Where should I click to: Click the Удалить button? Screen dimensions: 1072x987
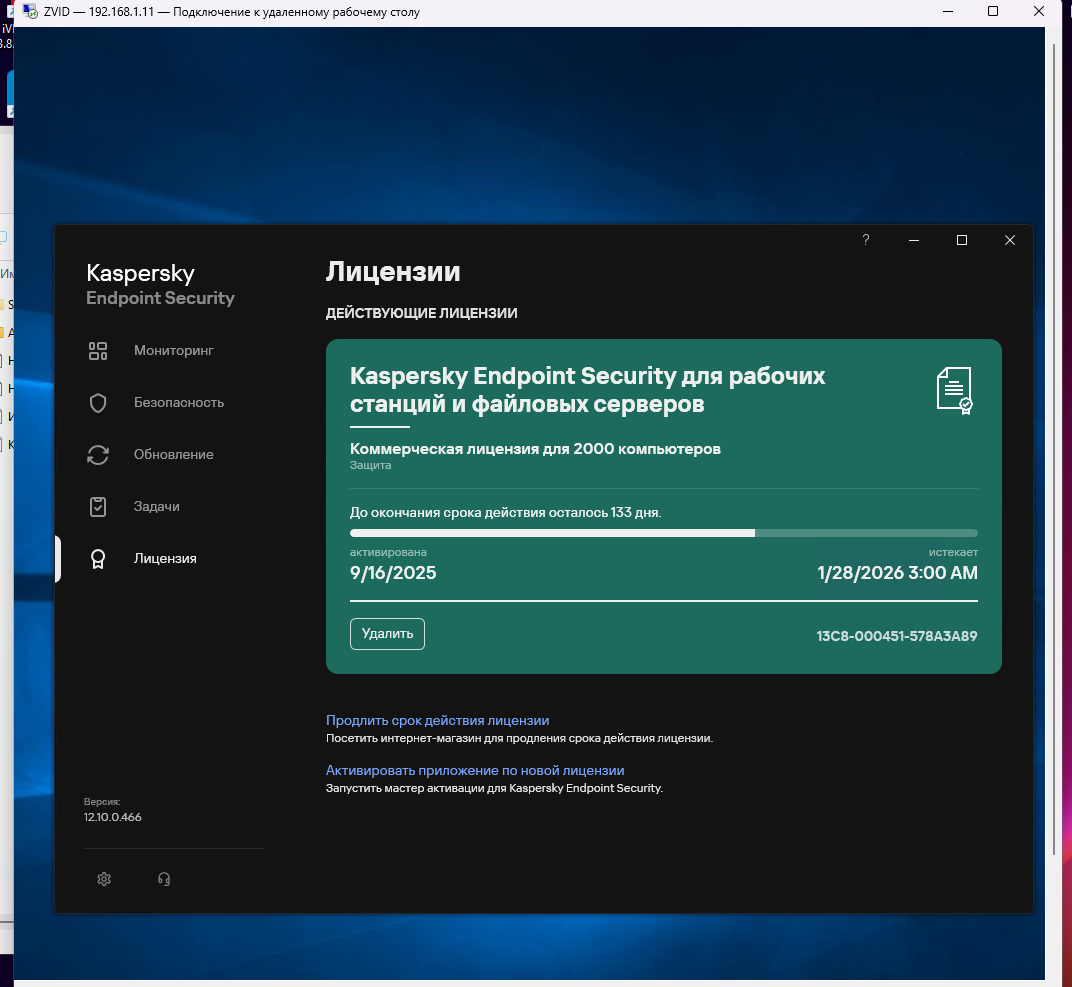(x=387, y=634)
